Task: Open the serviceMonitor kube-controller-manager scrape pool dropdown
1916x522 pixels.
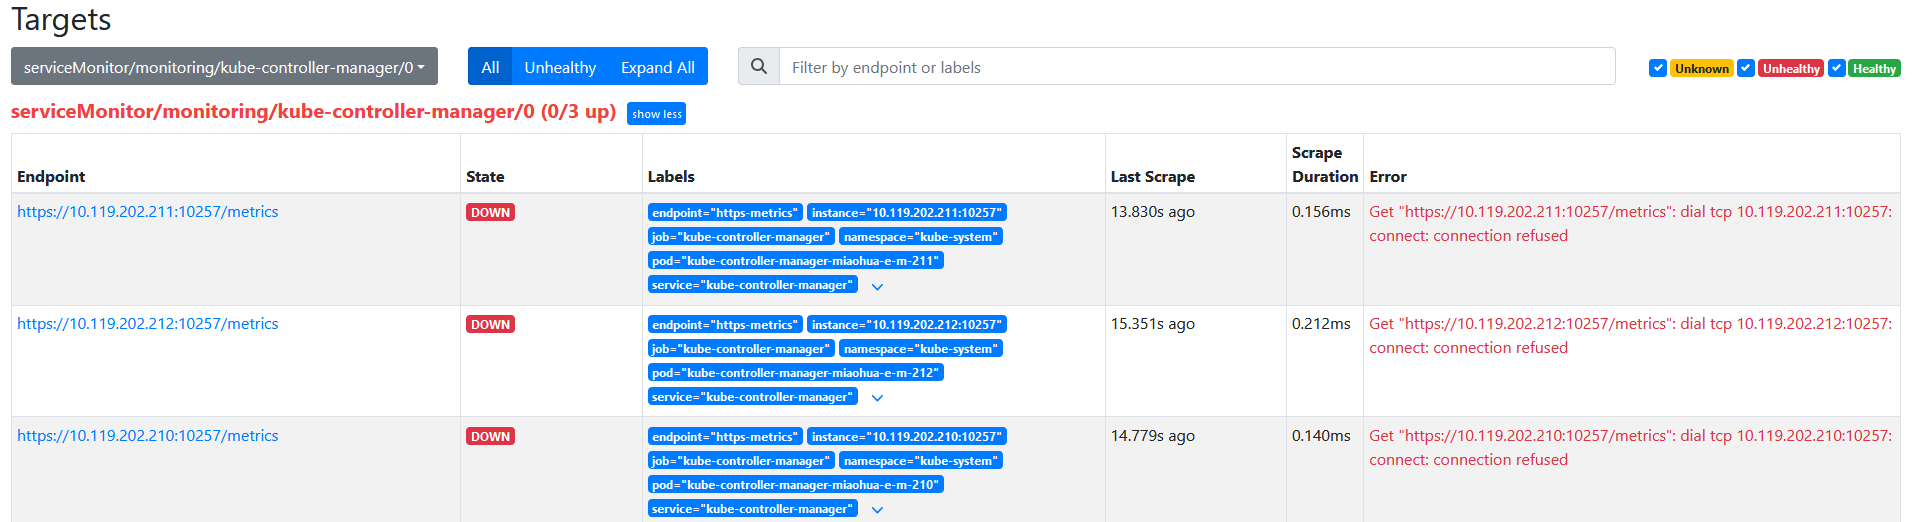Action: [x=224, y=66]
